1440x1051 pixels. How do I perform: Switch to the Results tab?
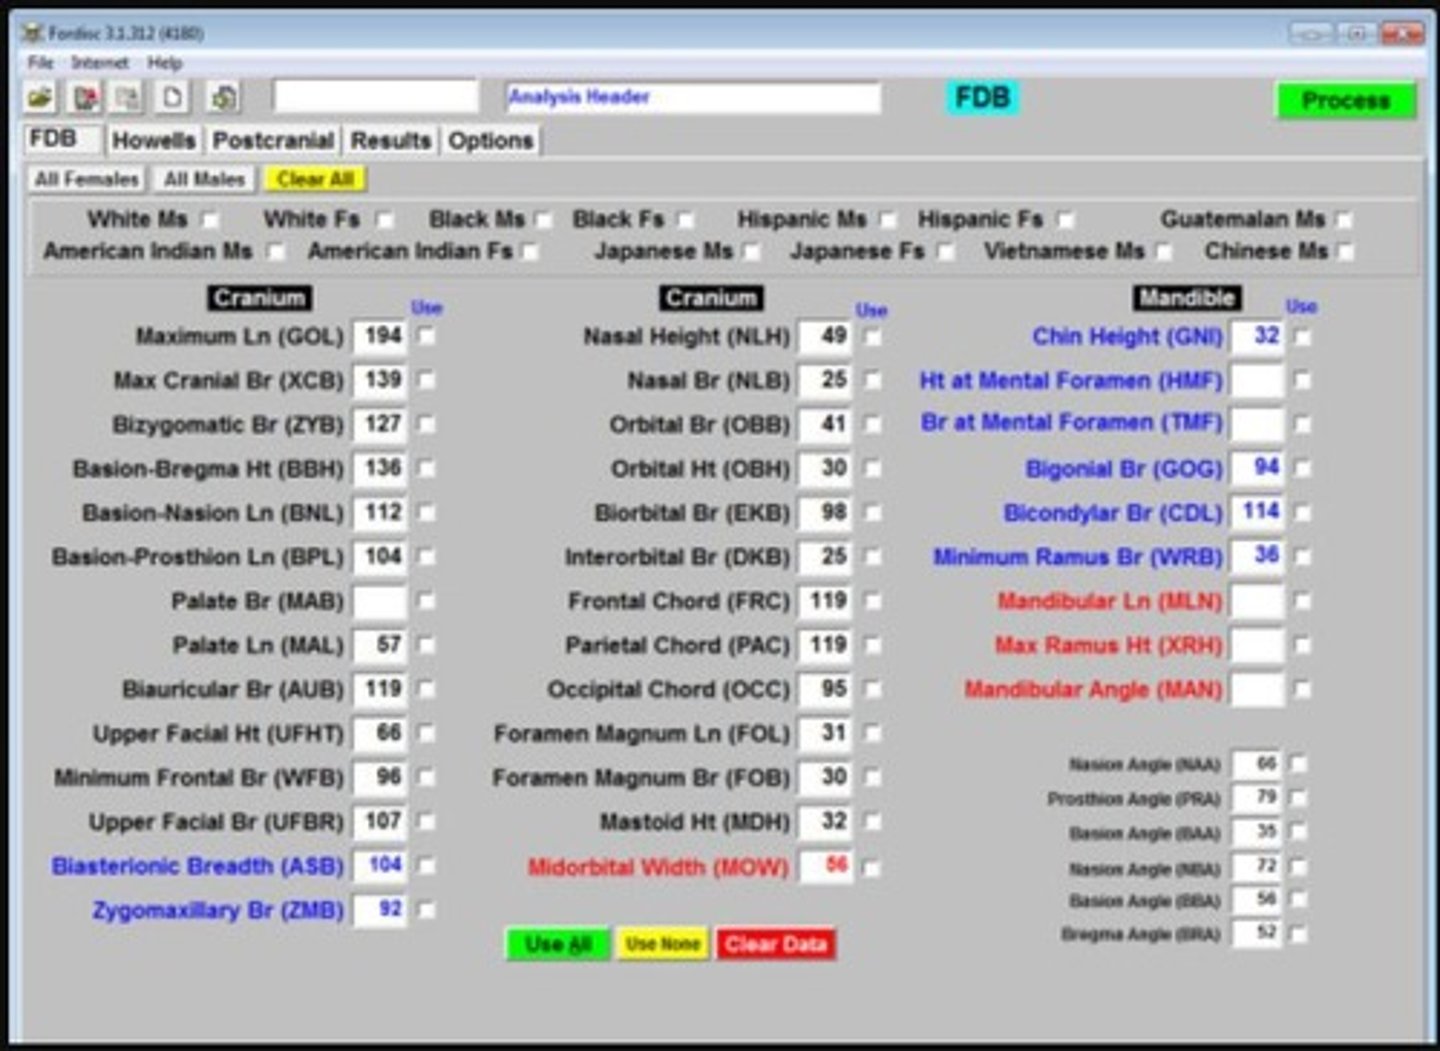pyautogui.click(x=391, y=141)
